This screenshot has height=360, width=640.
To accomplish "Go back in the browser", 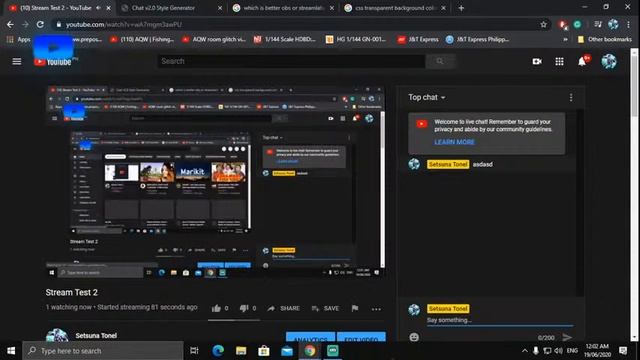I will (x=10, y=24).
